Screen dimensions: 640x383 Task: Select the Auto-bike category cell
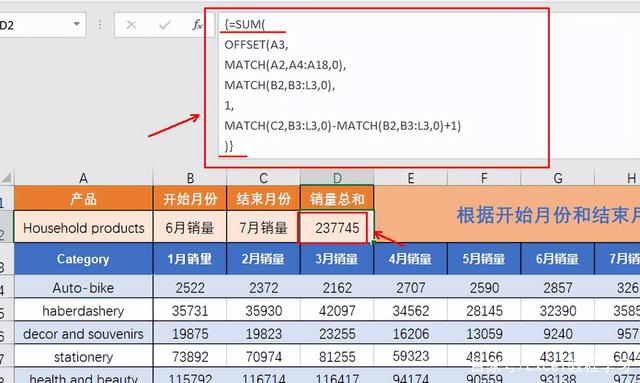[83, 287]
